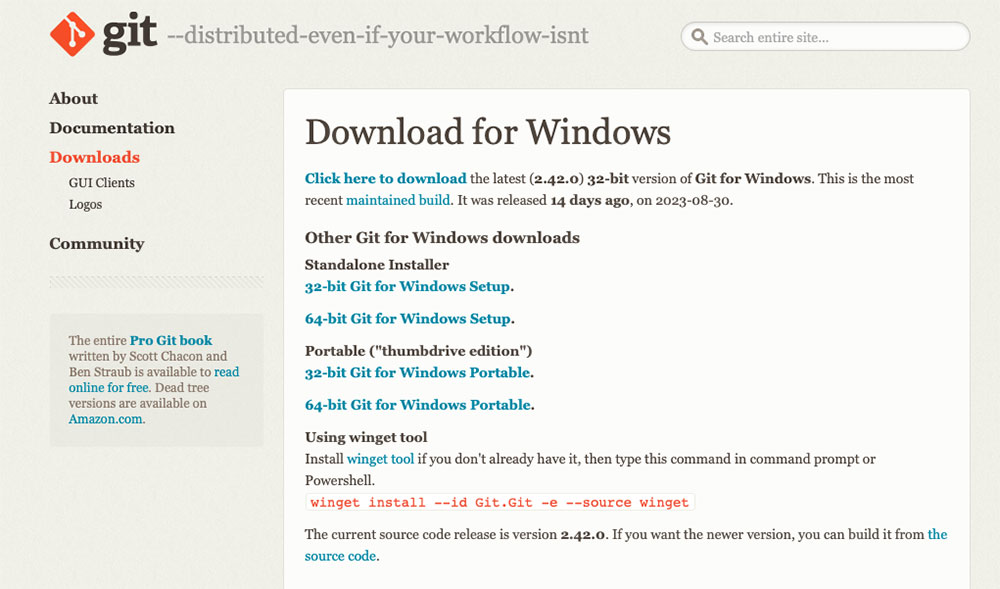Click the '--distributed-even-if-your-workflow-isnt' tagline
The image size is (1000, 589).
click(378, 35)
